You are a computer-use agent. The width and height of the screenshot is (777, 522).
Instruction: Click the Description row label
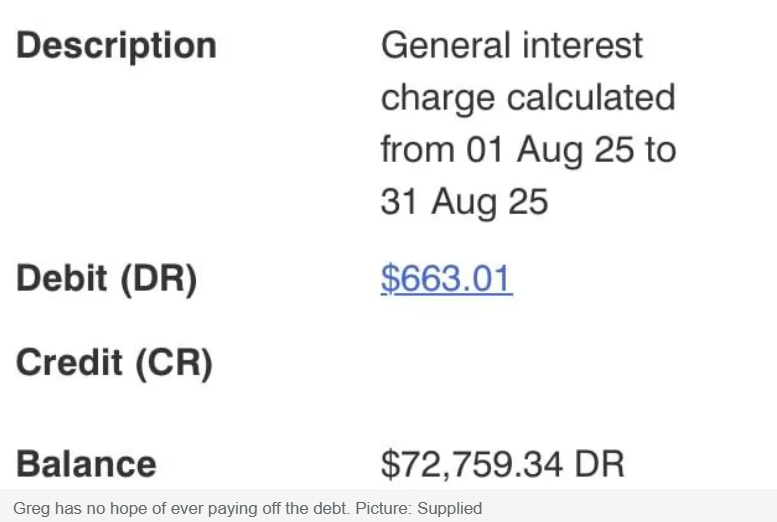click(116, 46)
